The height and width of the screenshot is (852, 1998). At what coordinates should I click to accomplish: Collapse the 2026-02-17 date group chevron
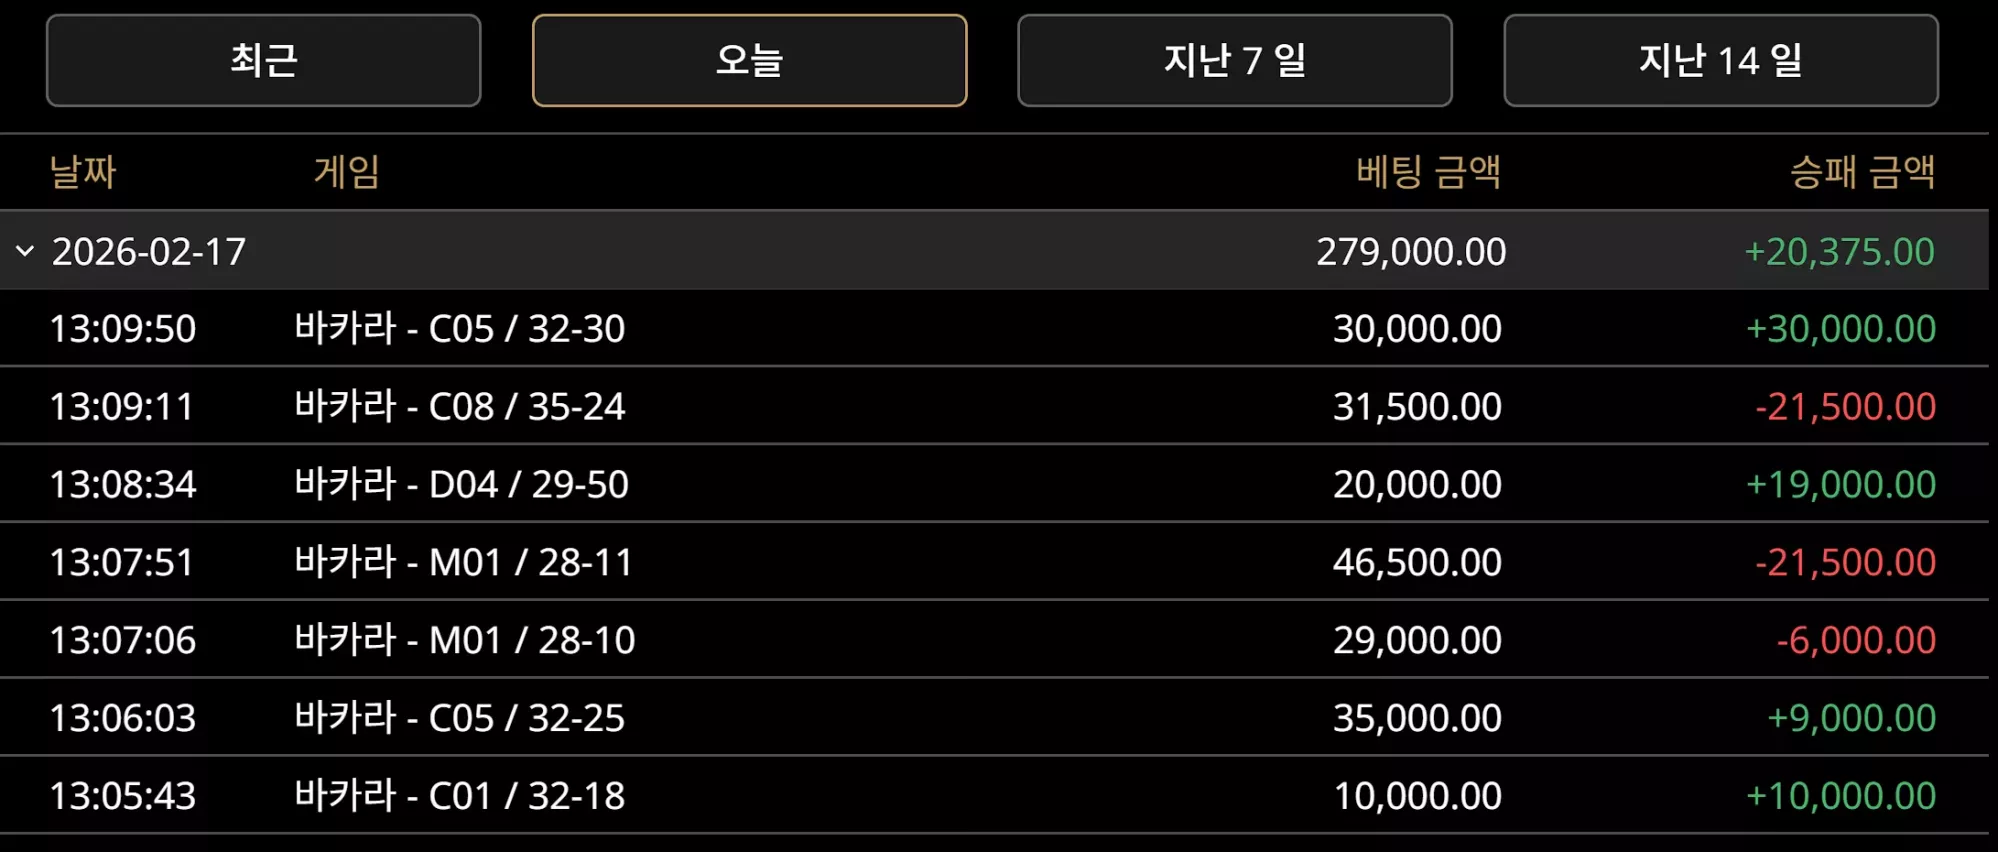(26, 251)
